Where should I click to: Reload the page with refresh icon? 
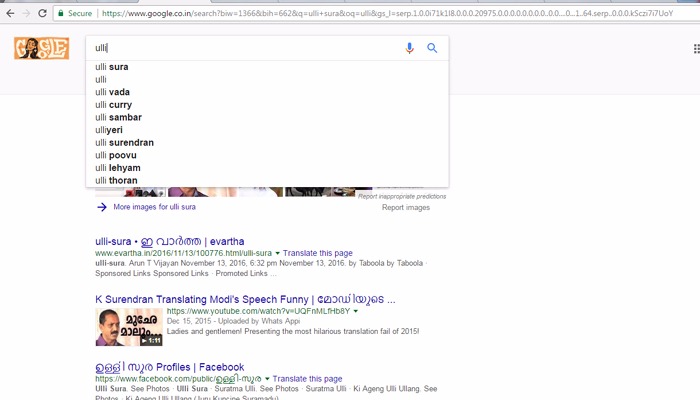pyautogui.click(x=42, y=13)
